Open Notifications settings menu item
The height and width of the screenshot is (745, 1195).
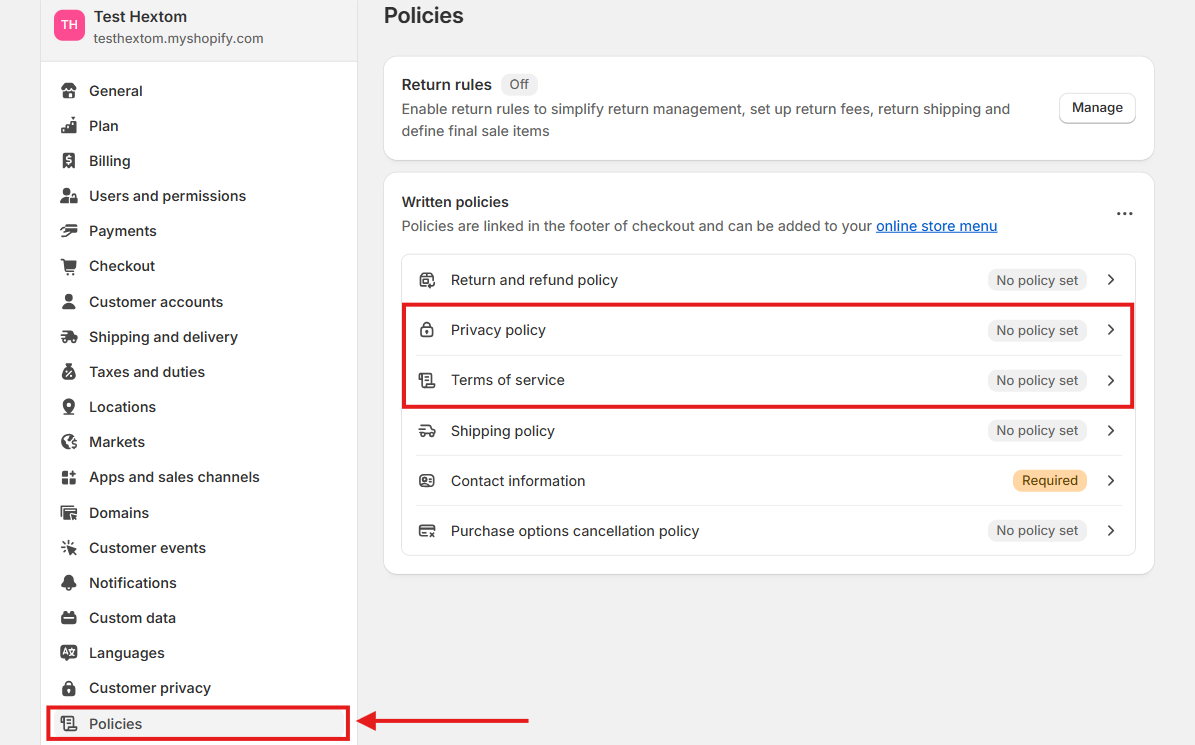tap(199, 583)
